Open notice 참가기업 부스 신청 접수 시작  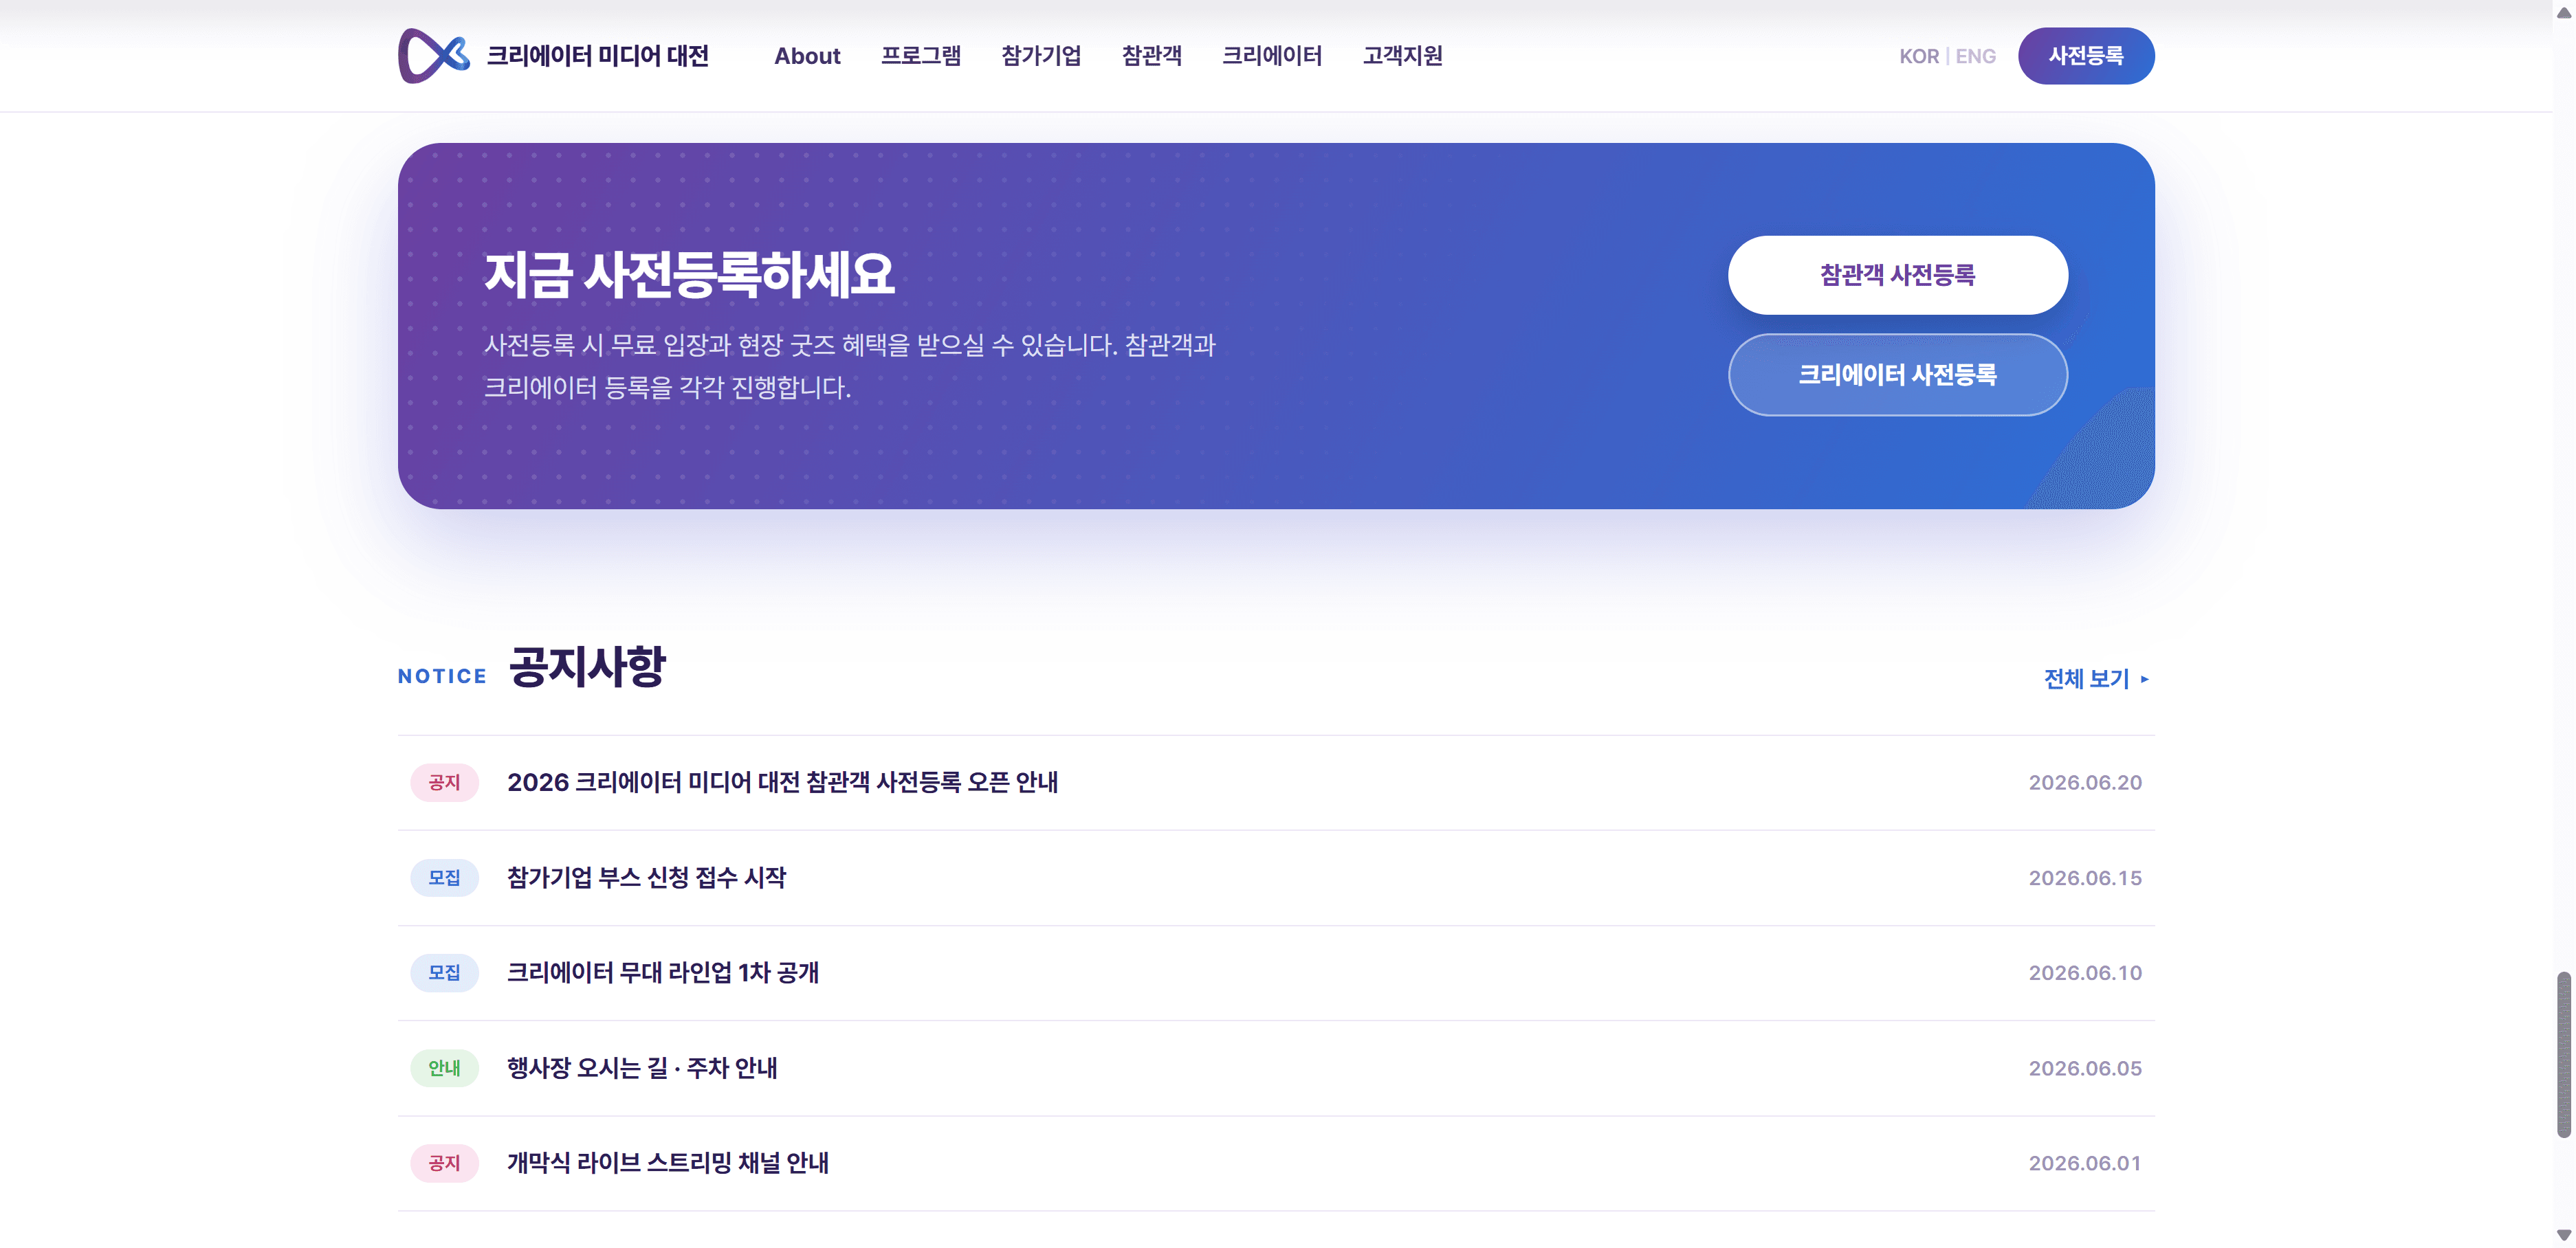[1276, 878]
